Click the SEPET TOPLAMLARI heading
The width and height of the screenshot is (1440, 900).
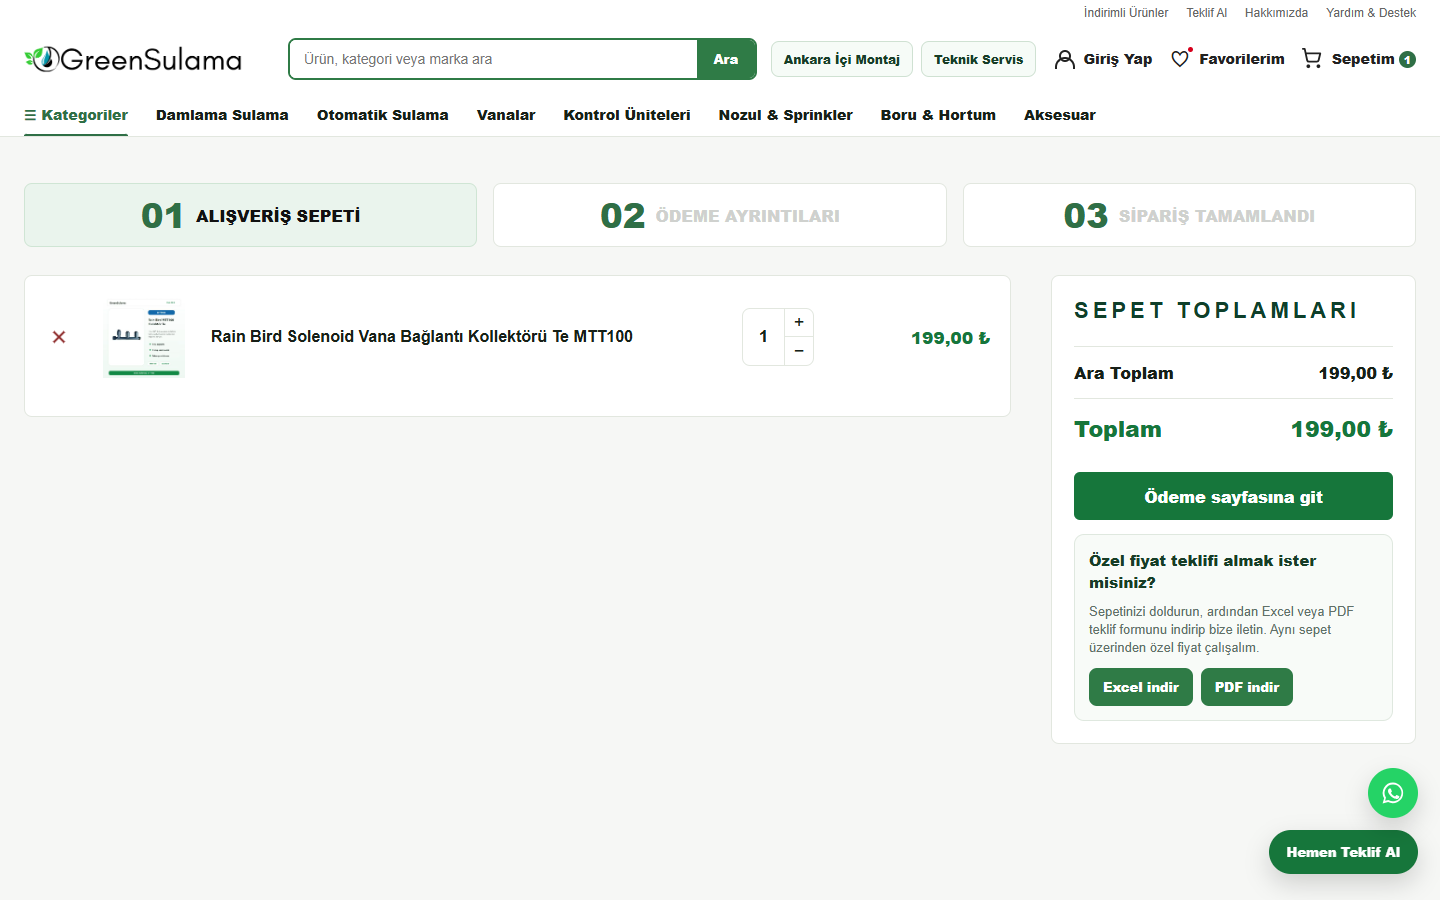tap(1215, 310)
